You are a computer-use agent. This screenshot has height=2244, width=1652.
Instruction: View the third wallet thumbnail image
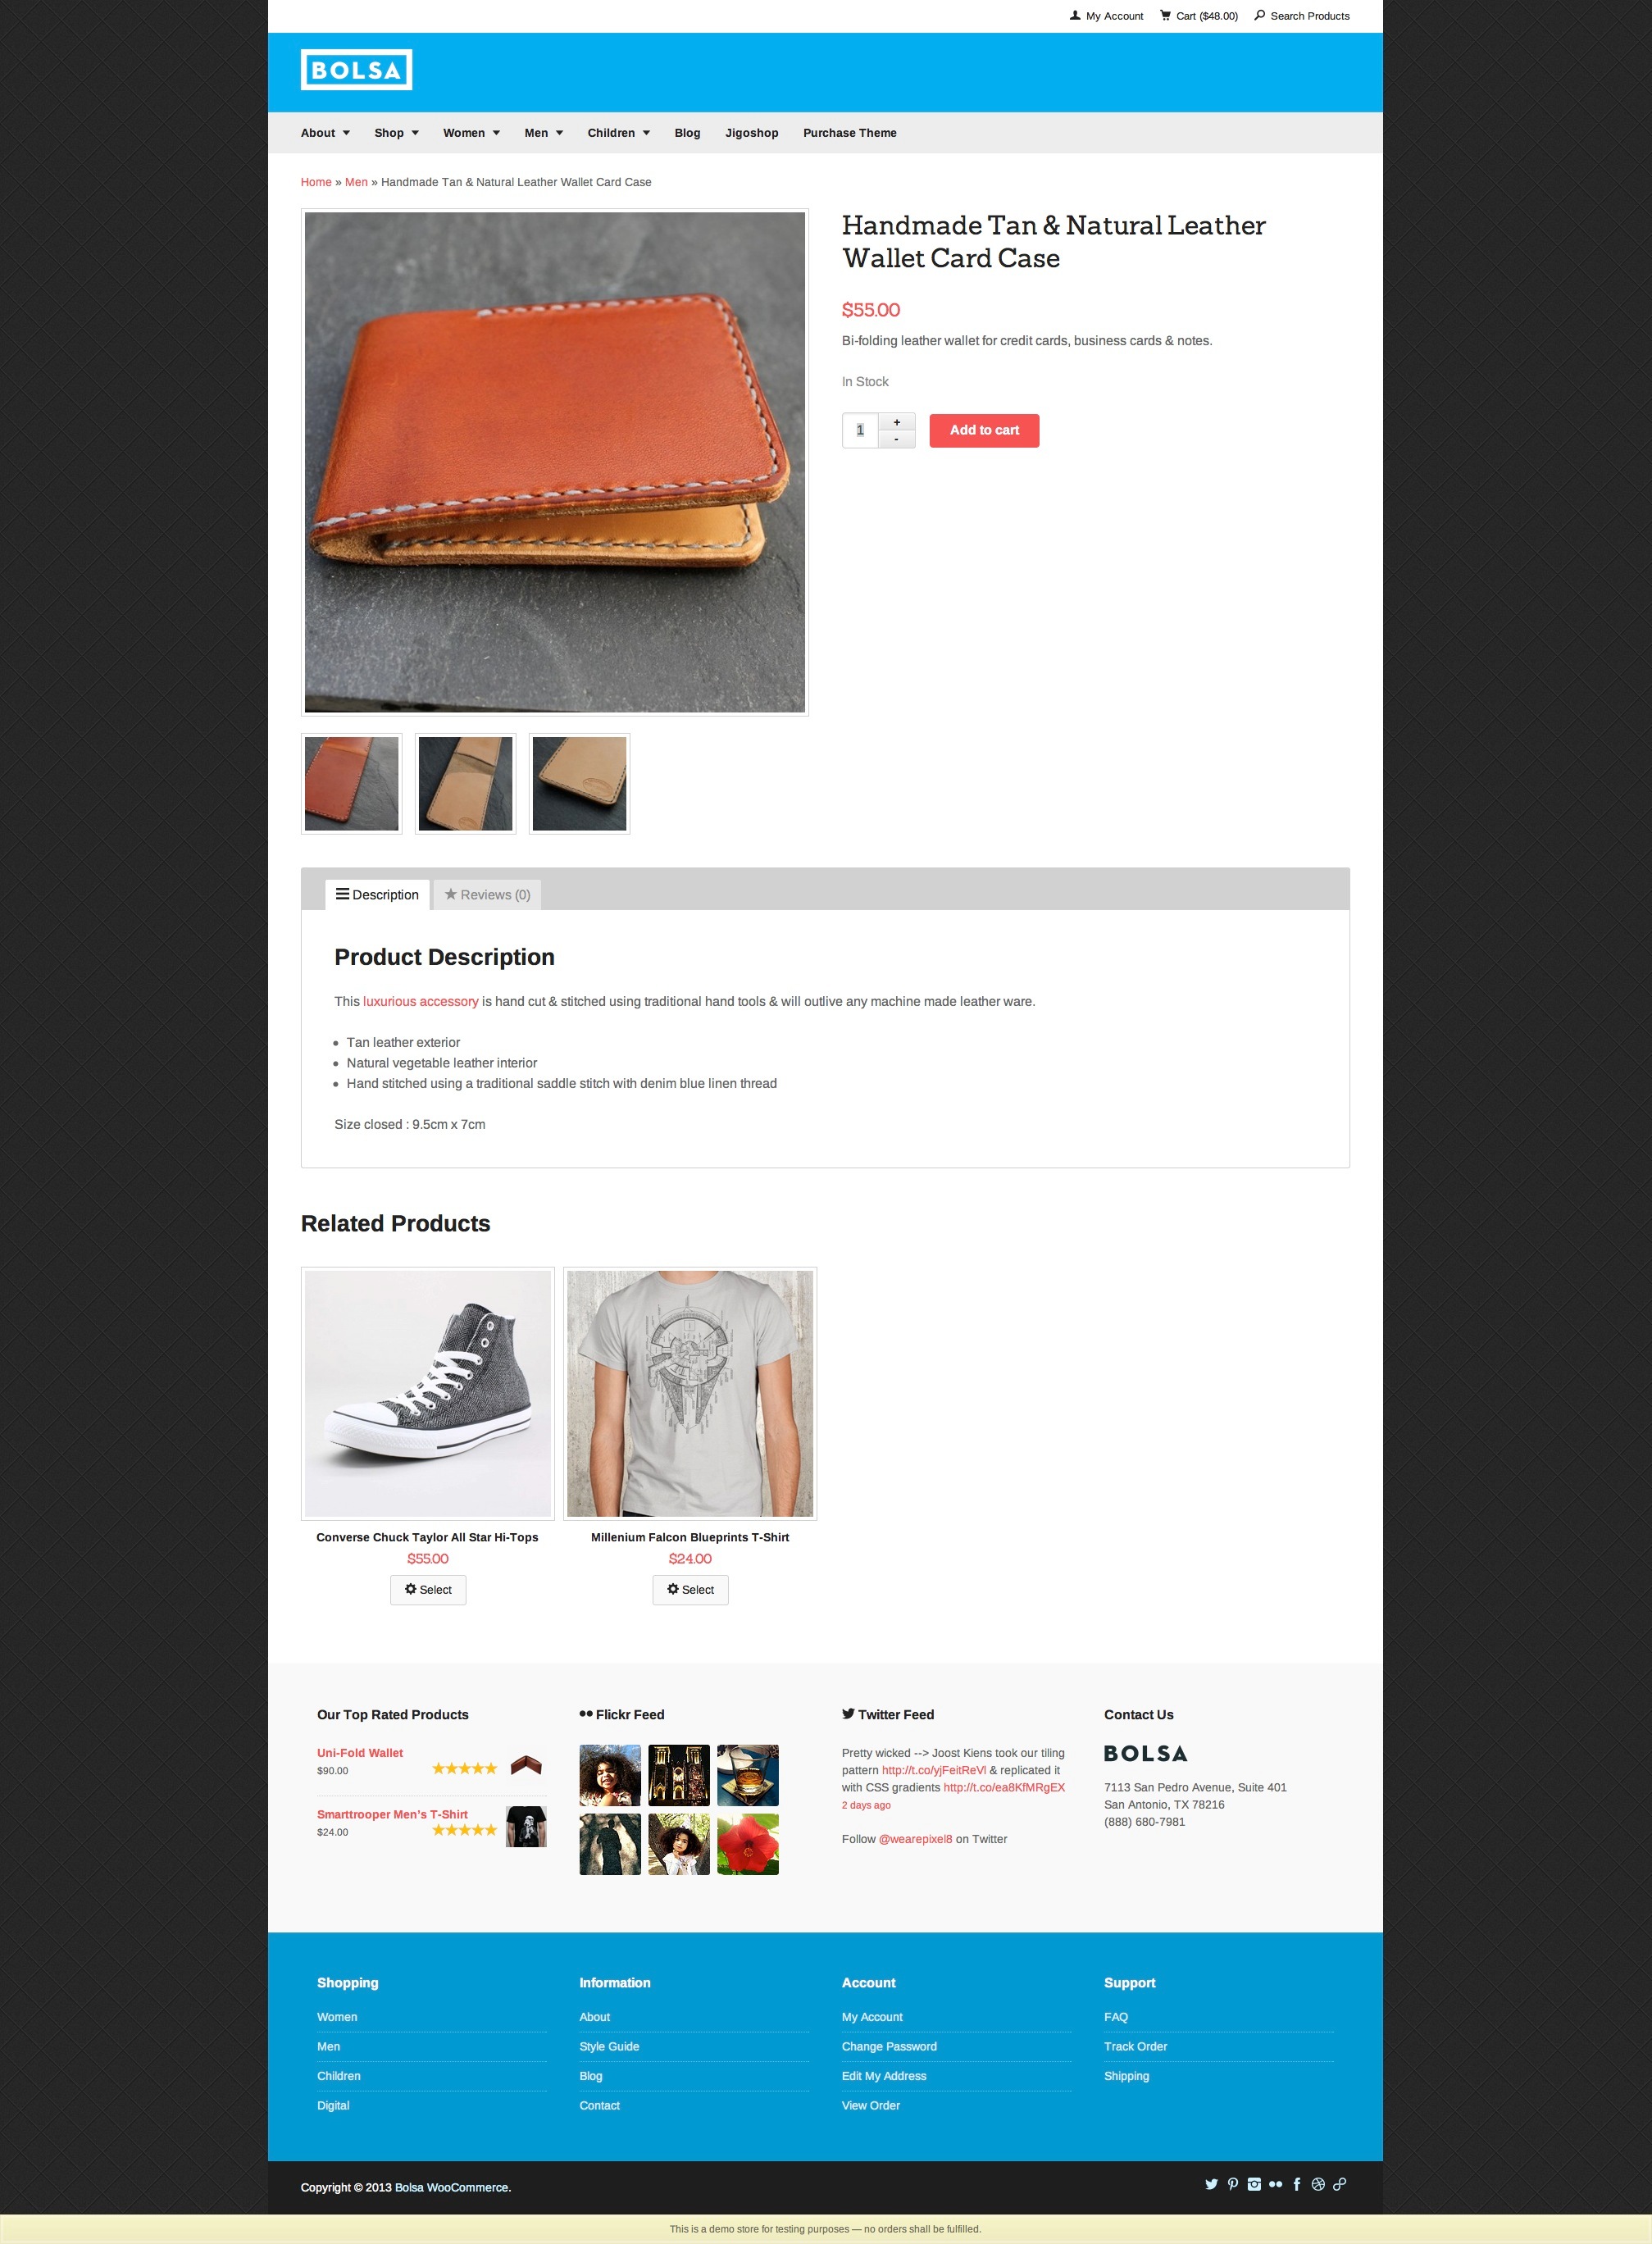click(579, 784)
